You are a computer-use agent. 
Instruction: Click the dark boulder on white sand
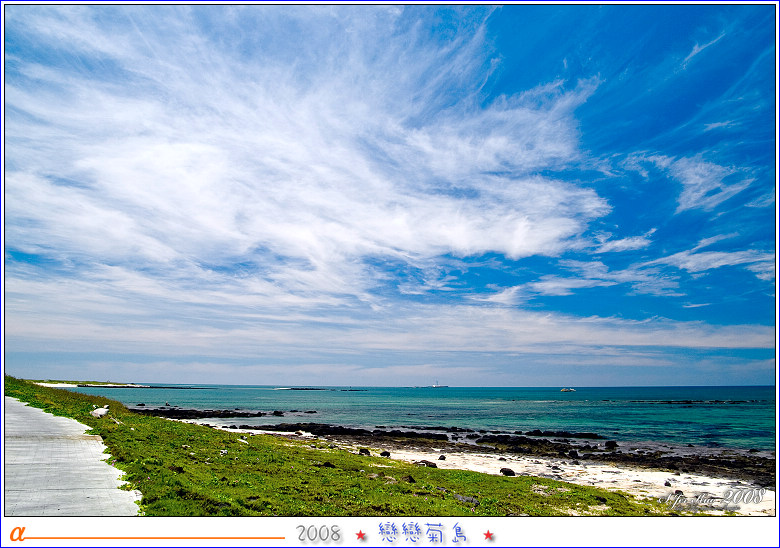(x=507, y=471)
